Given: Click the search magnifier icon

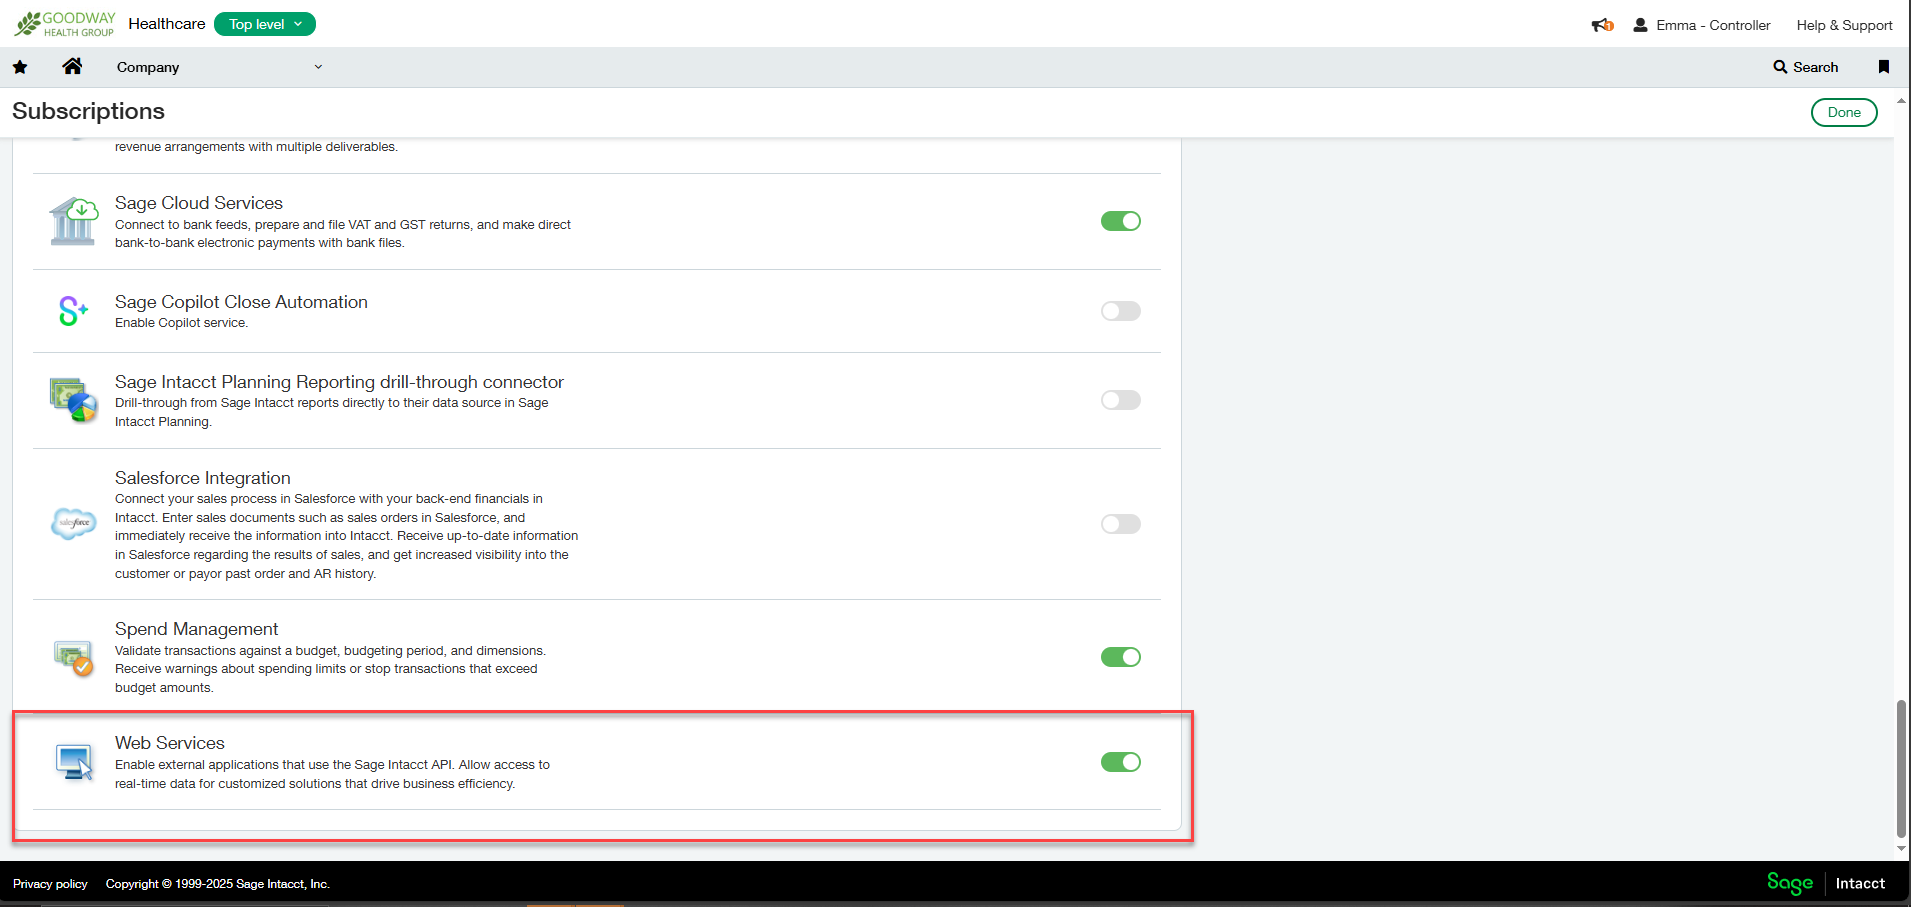Looking at the screenshot, I should (1780, 67).
